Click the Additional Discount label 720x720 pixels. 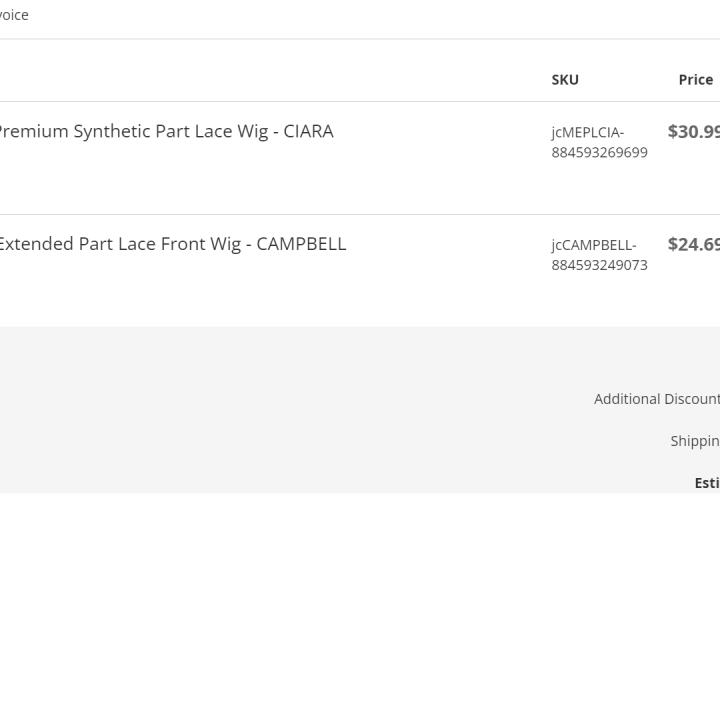[656, 399]
